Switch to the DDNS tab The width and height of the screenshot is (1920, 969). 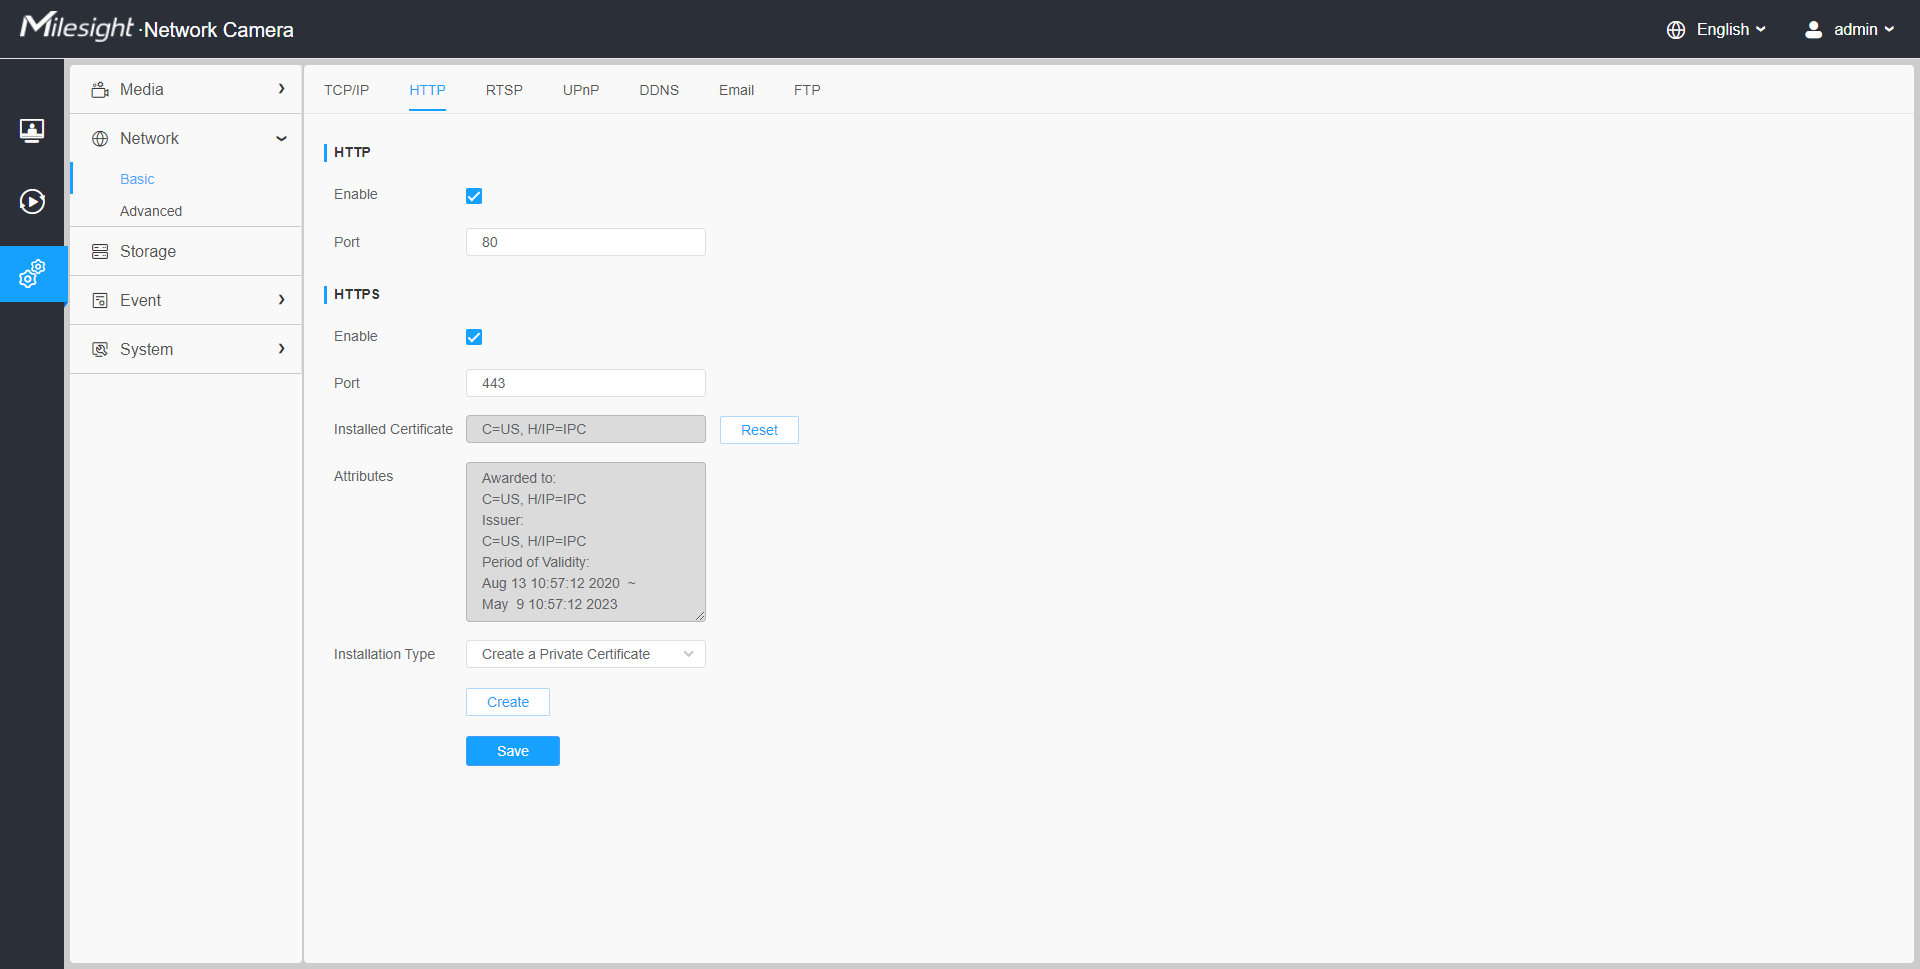click(659, 90)
